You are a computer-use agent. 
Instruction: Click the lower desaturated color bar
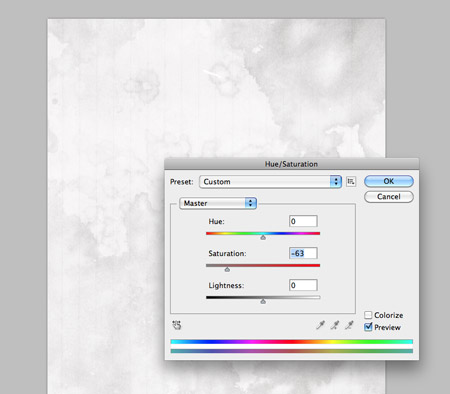(x=292, y=351)
